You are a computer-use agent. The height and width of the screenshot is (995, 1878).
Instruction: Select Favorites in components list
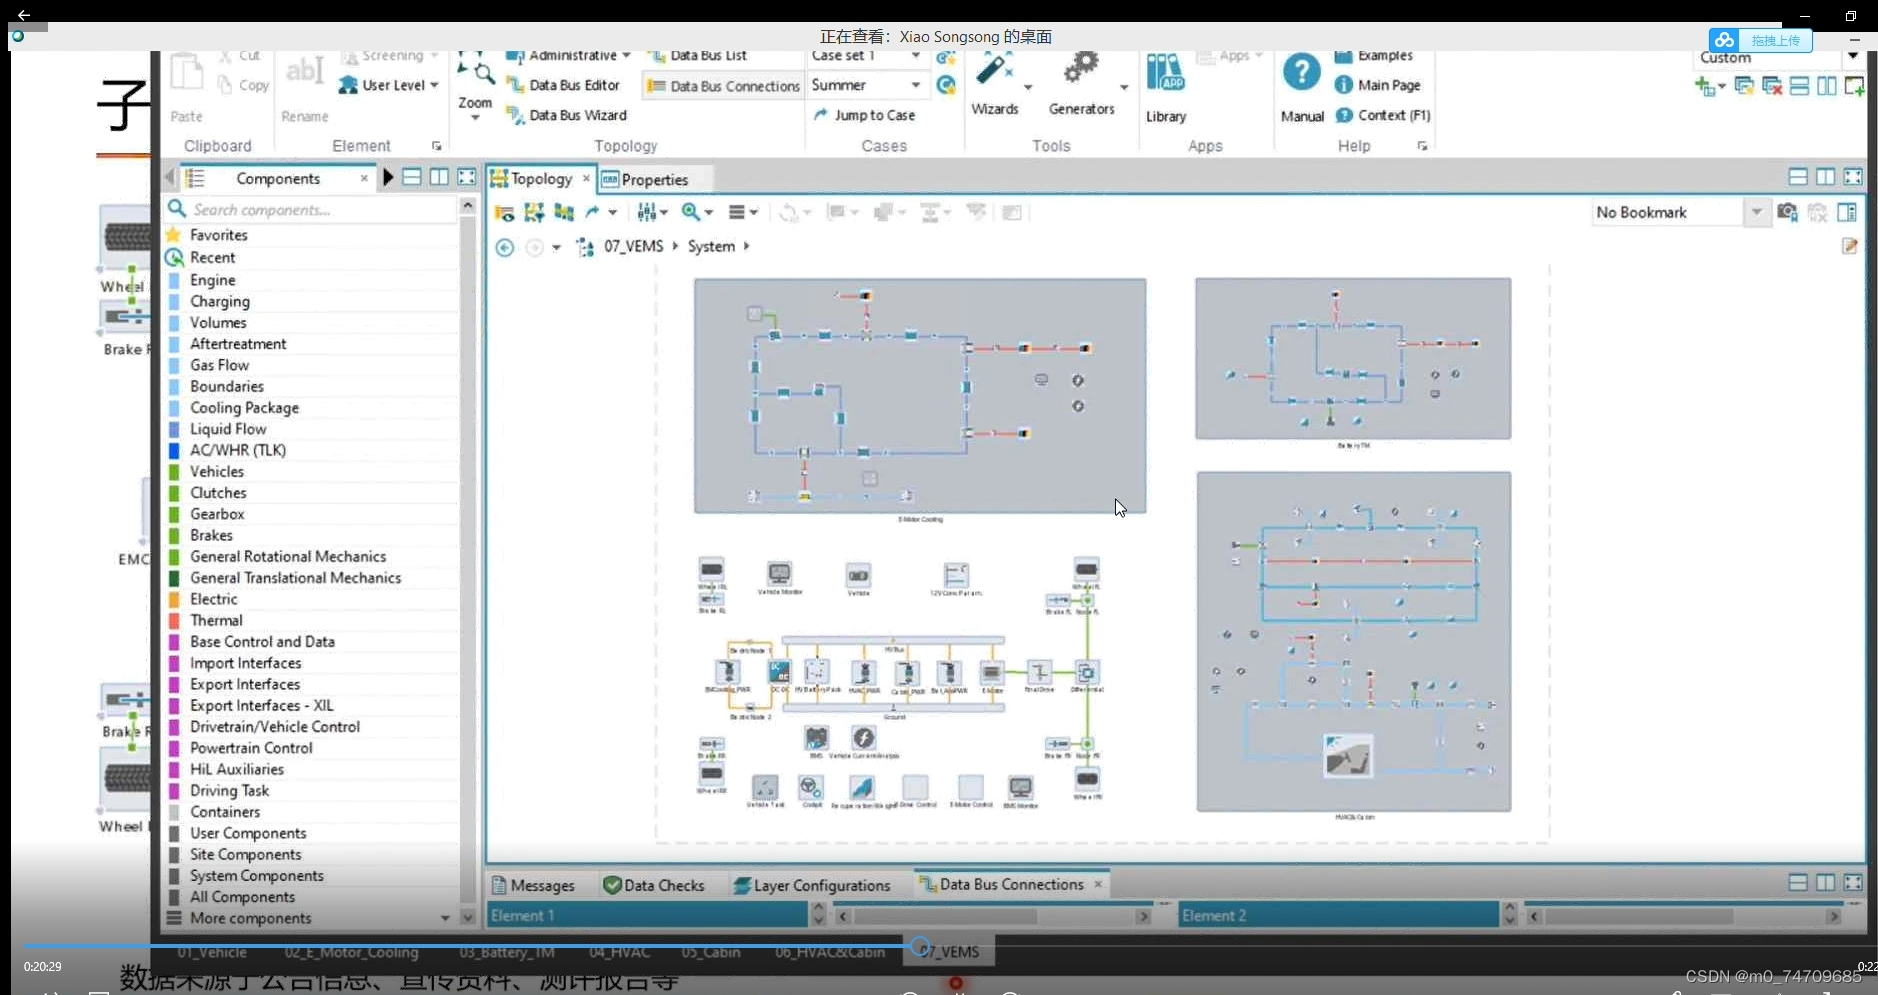[x=219, y=235]
